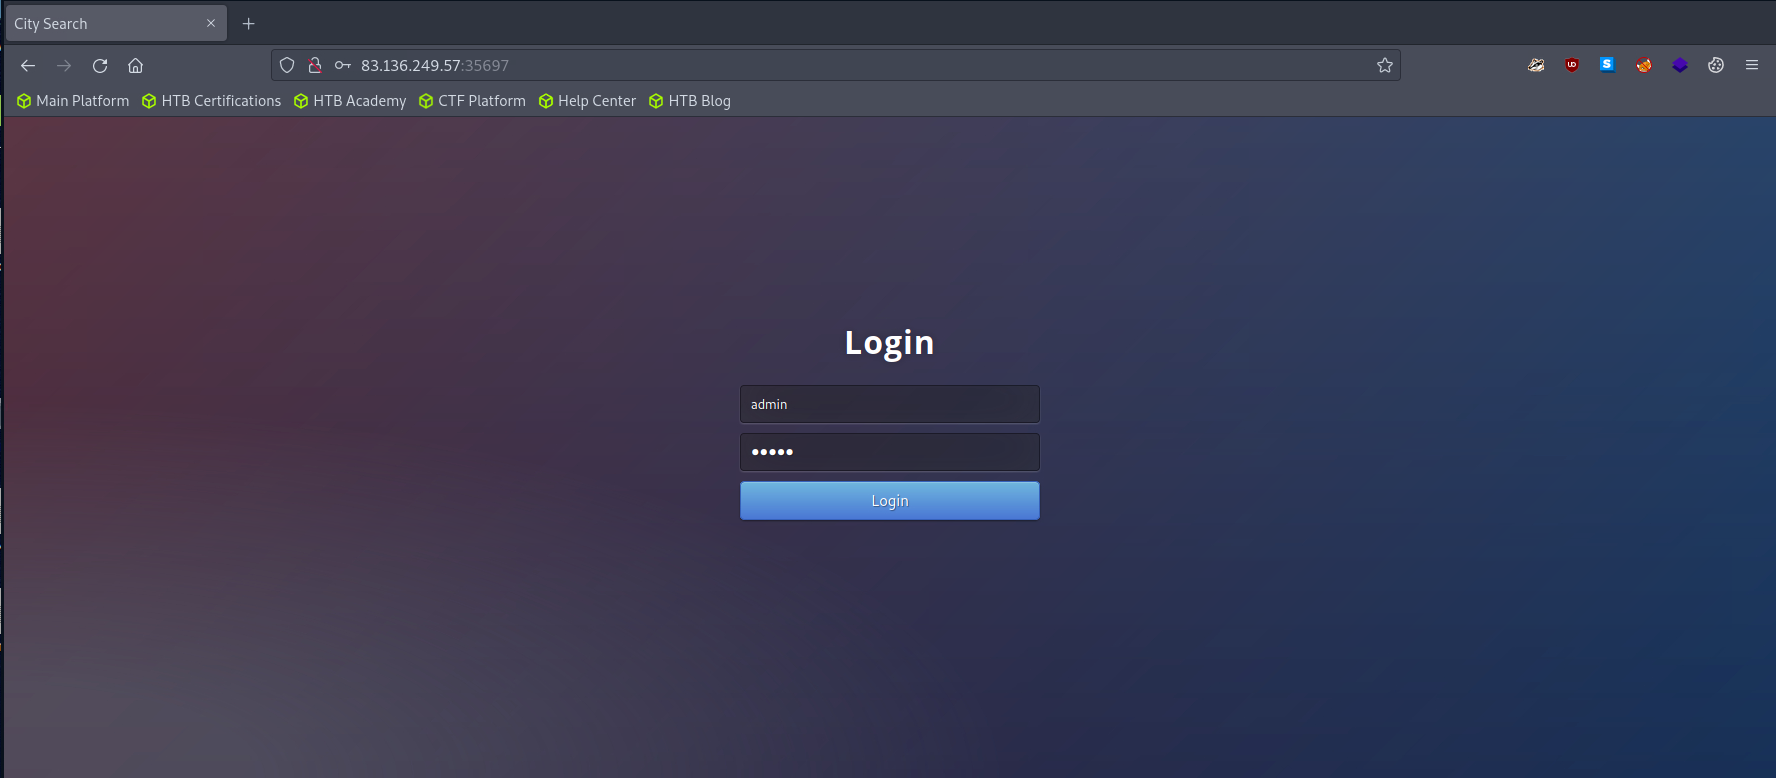Open the Firefox hamburger application menu
Image resolution: width=1776 pixels, height=778 pixels.
1752,65
